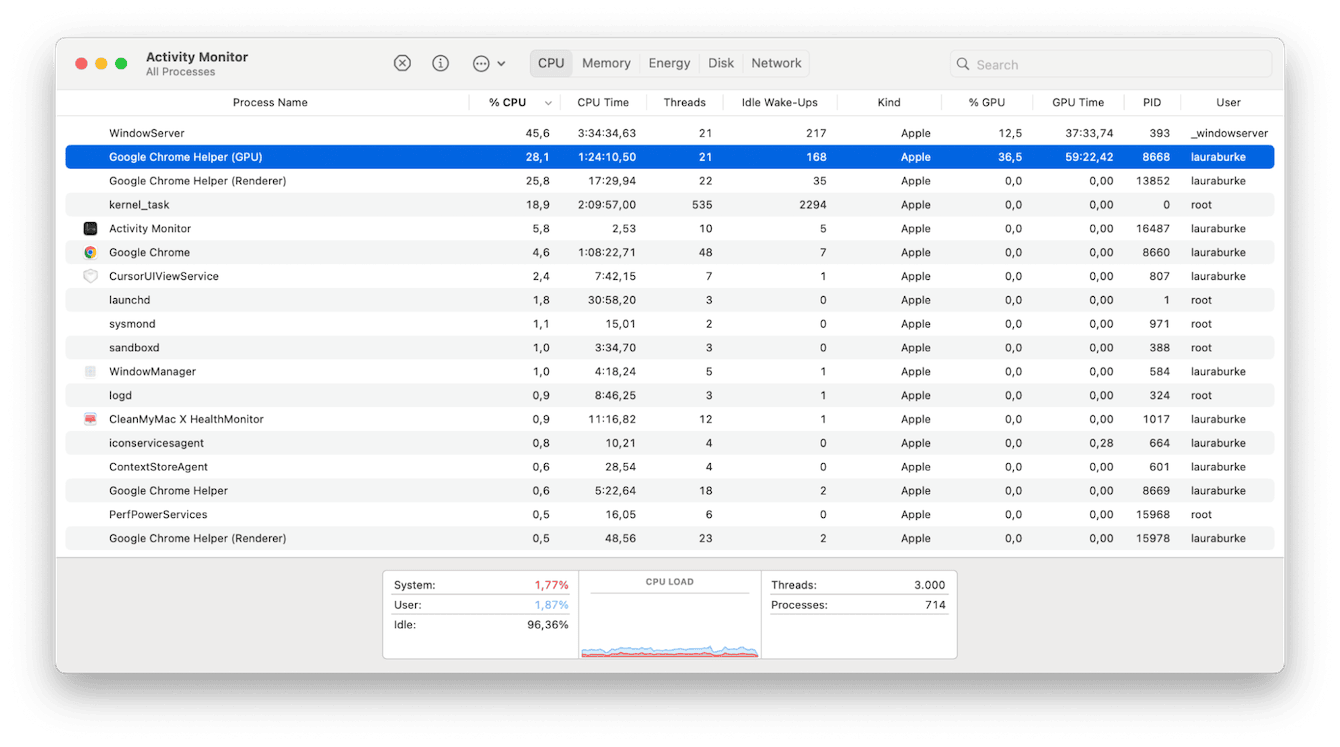The height and width of the screenshot is (747, 1340).
Task: Click the stop process (X) icon
Action: coord(402,62)
